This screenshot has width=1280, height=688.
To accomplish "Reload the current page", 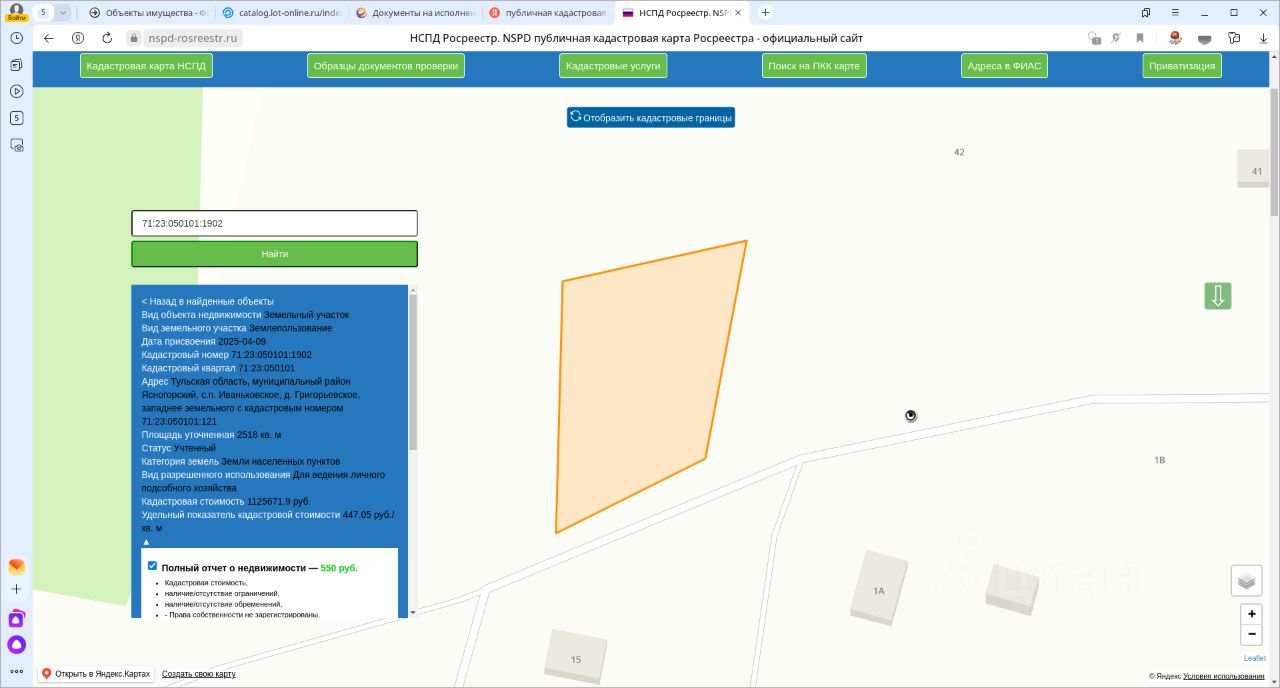I will (108, 38).
